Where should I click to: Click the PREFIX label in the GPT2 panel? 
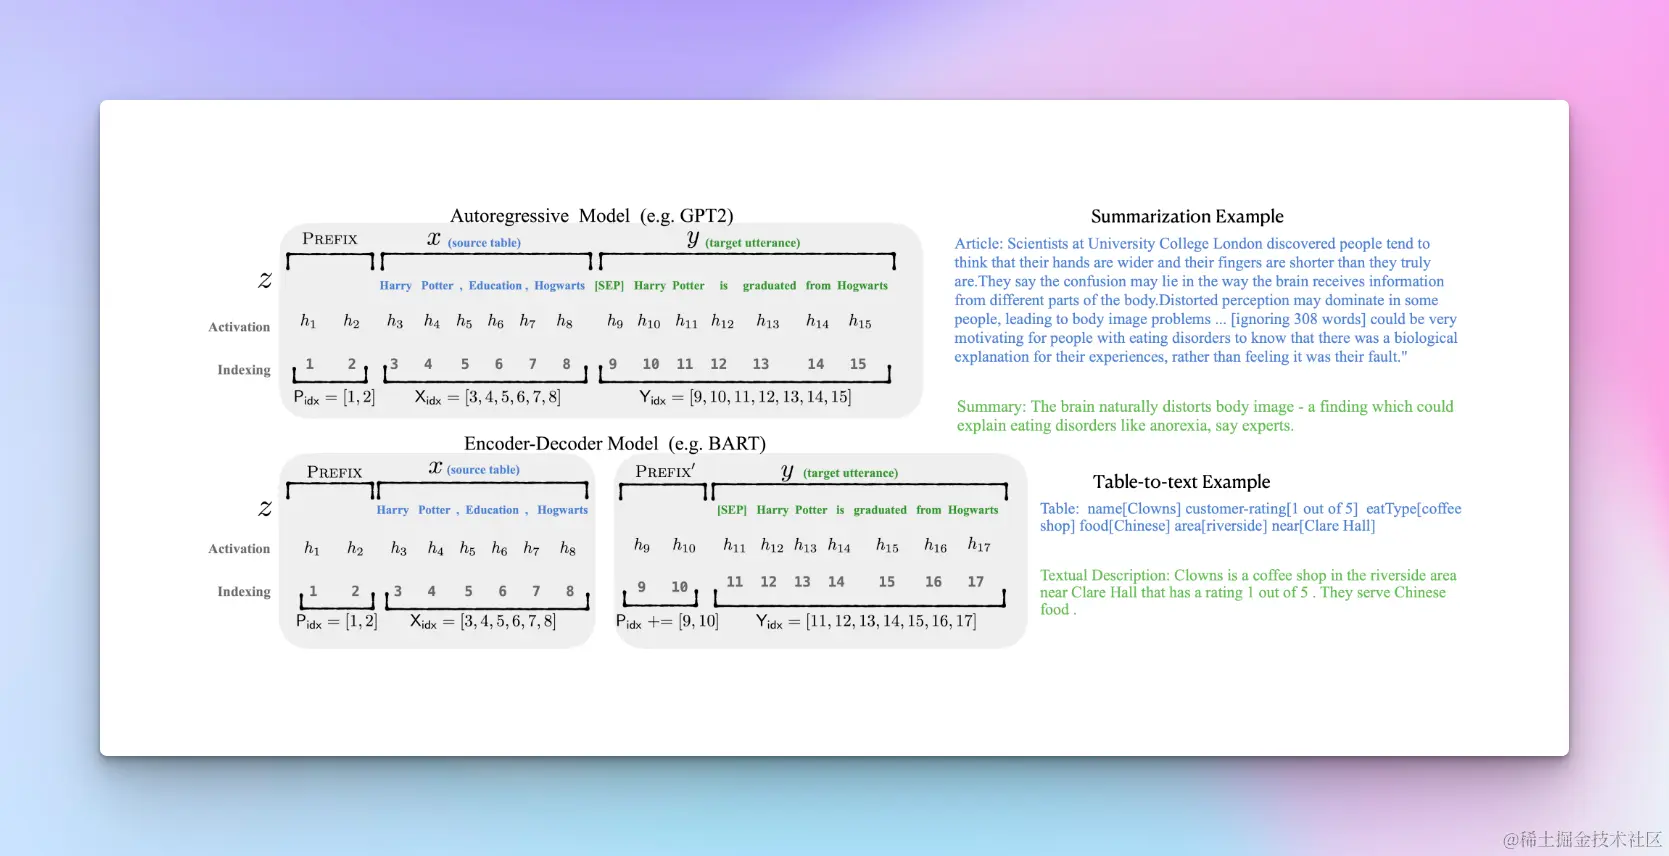pyautogui.click(x=330, y=239)
